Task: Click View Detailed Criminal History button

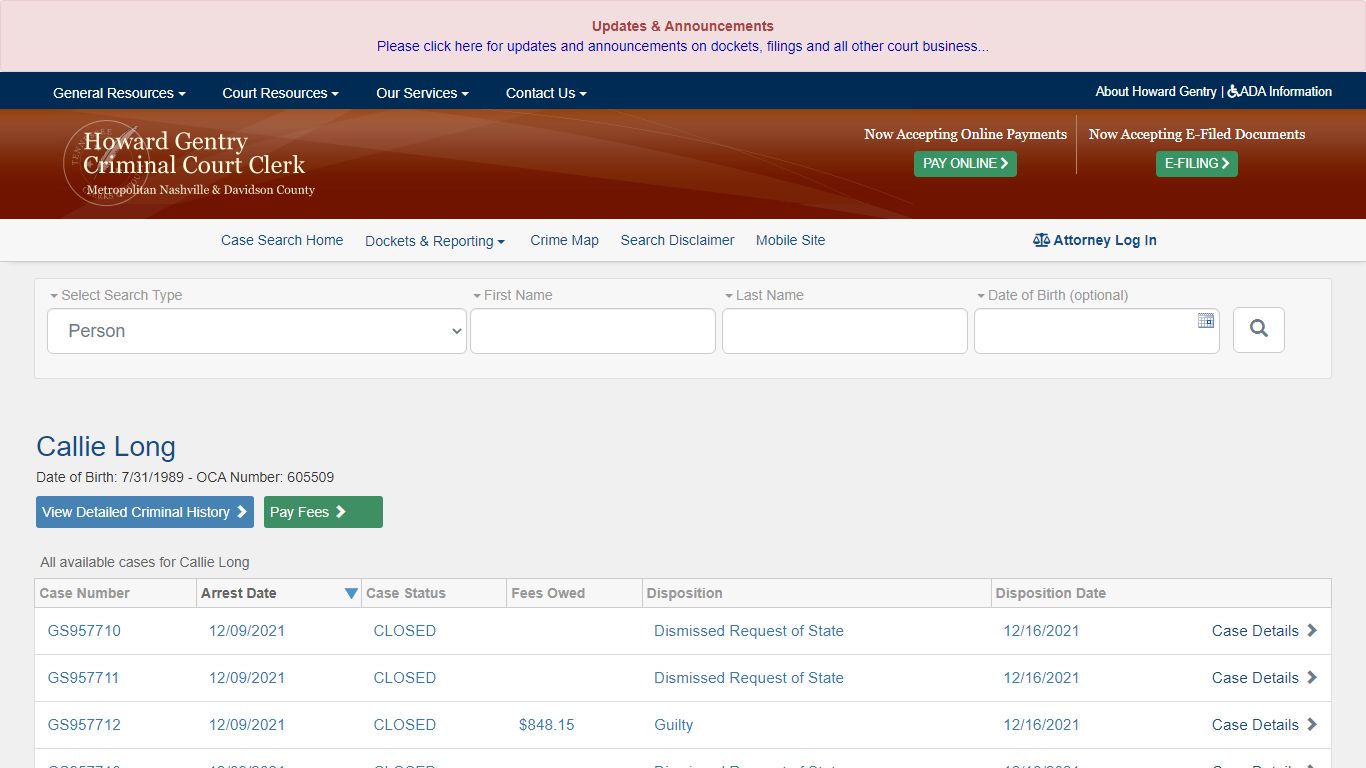Action: pos(145,512)
